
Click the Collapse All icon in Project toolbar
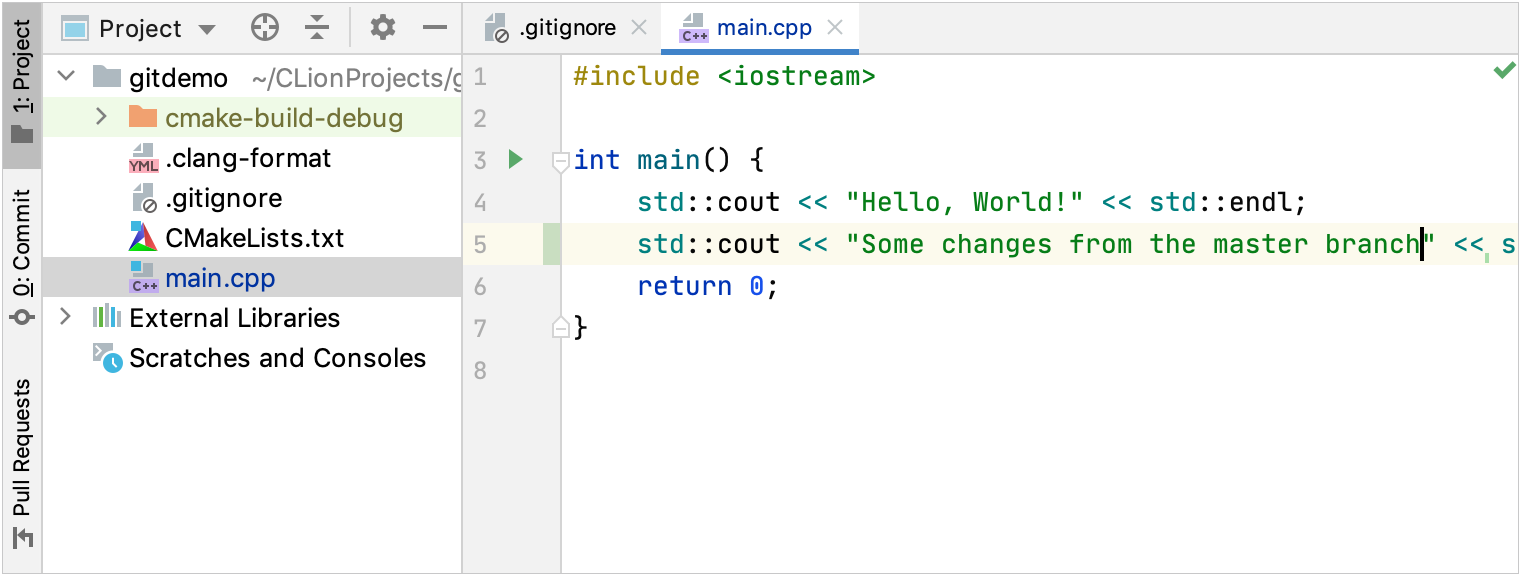point(317,28)
